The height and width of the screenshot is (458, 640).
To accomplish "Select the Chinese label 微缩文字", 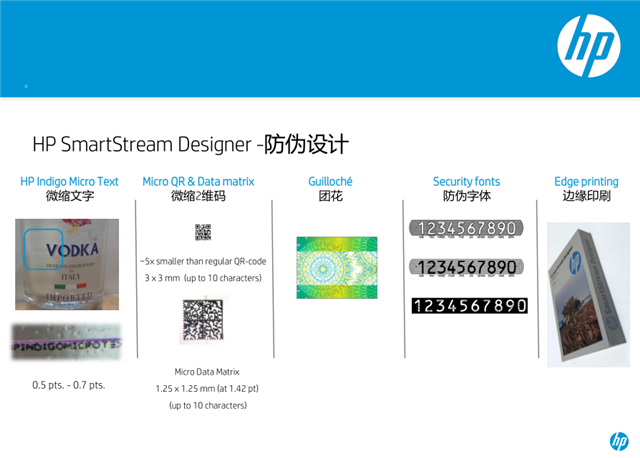I will point(70,196).
